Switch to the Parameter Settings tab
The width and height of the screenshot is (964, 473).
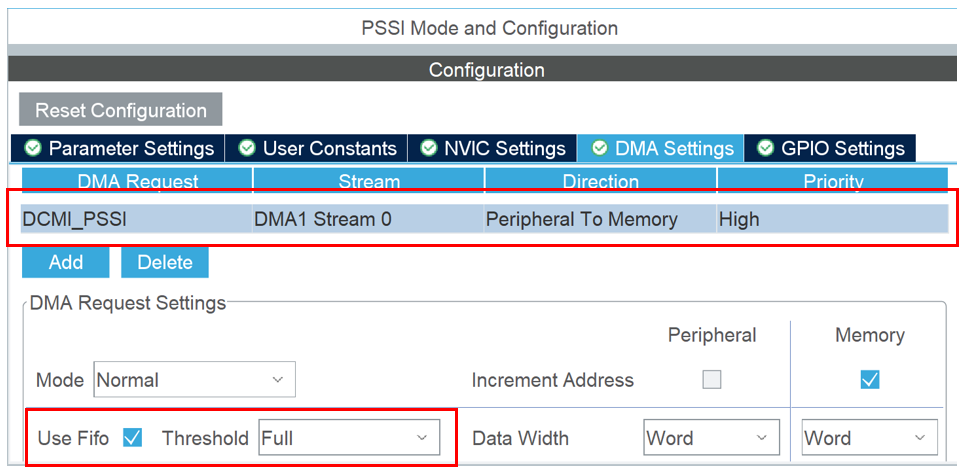tap(131, 148)
